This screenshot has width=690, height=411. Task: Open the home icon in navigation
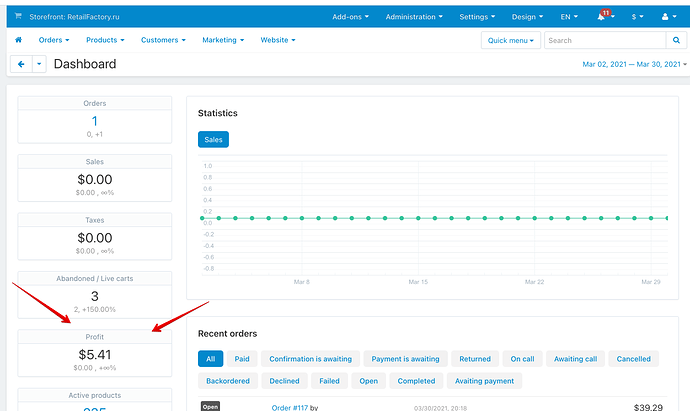[x=18, y=40]
